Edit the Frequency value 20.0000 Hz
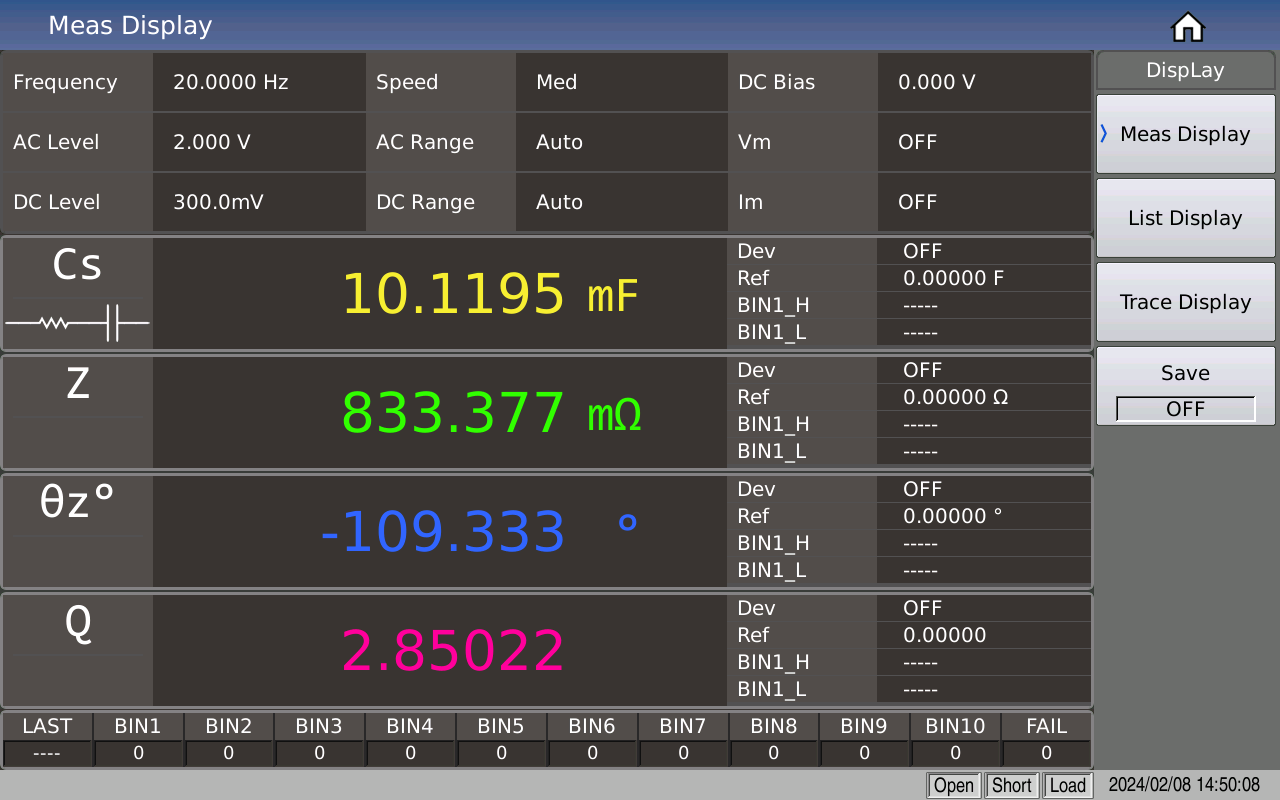This screenshot has width=1280, height=800. click(x=258, y=82)
